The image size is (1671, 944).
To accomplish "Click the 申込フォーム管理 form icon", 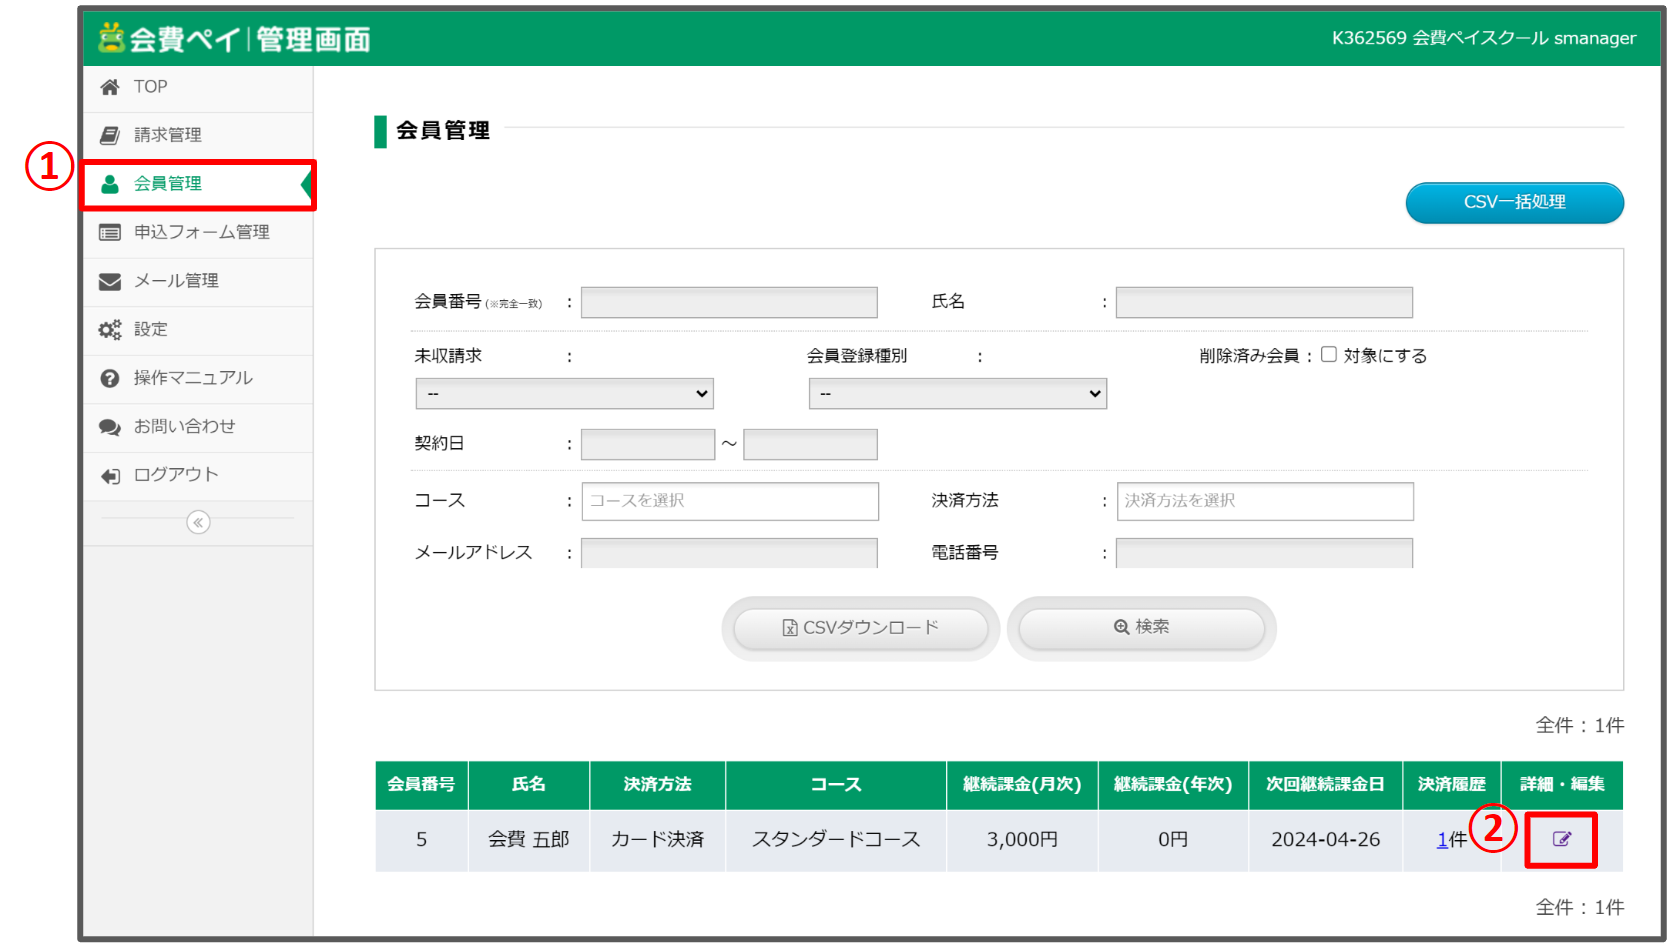I will pyautogui.click(x=110, y=232).
